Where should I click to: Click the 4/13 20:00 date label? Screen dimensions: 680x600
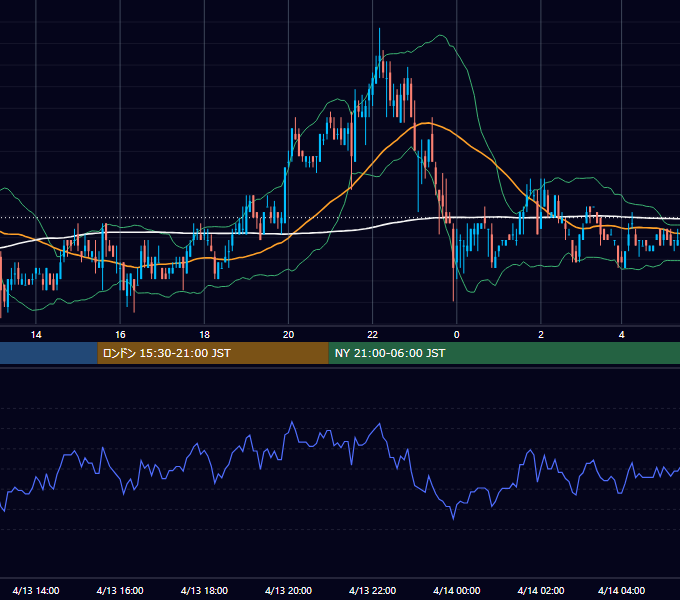288,590
